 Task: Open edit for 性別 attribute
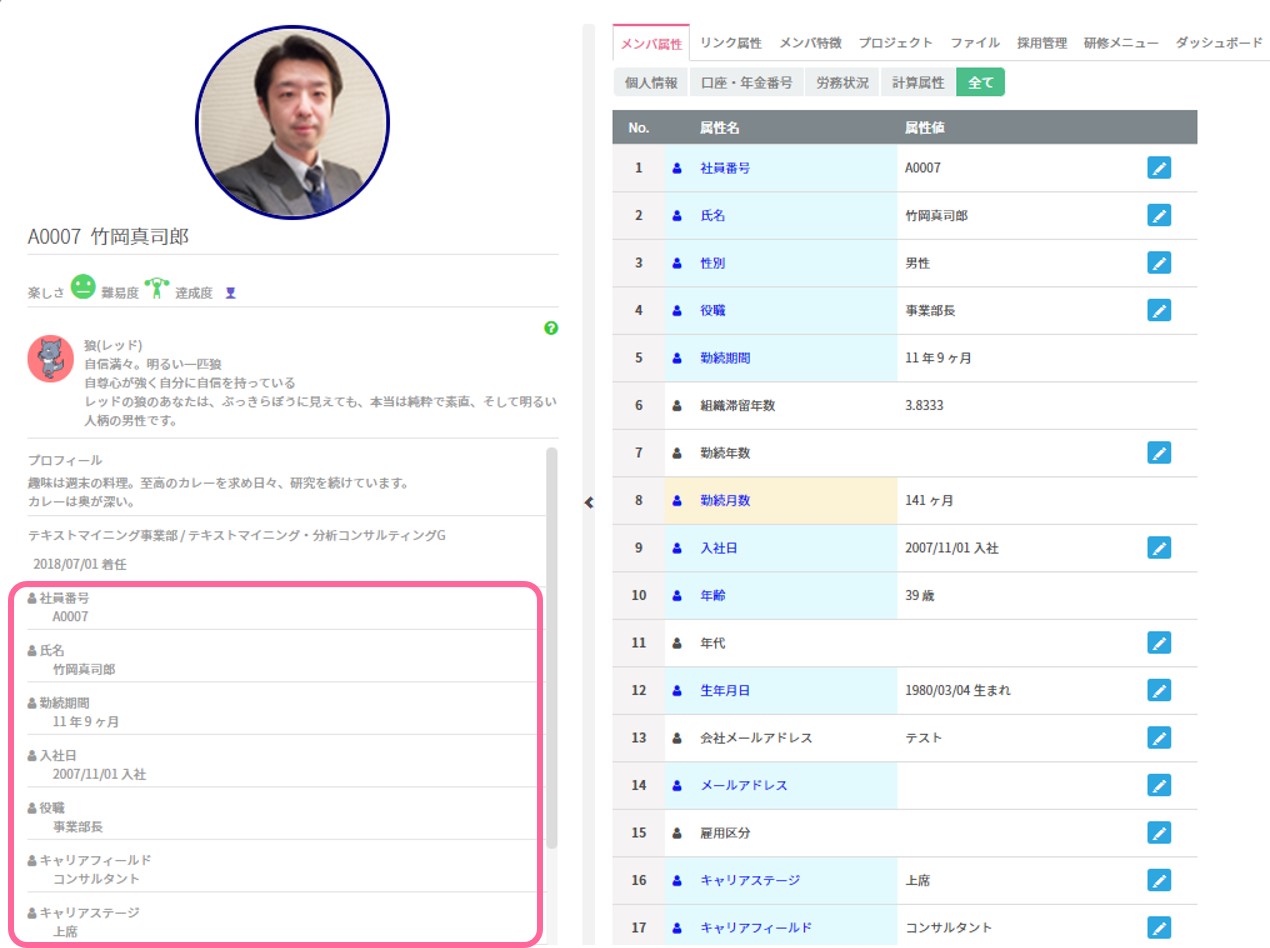click(x=1158, y=263)
